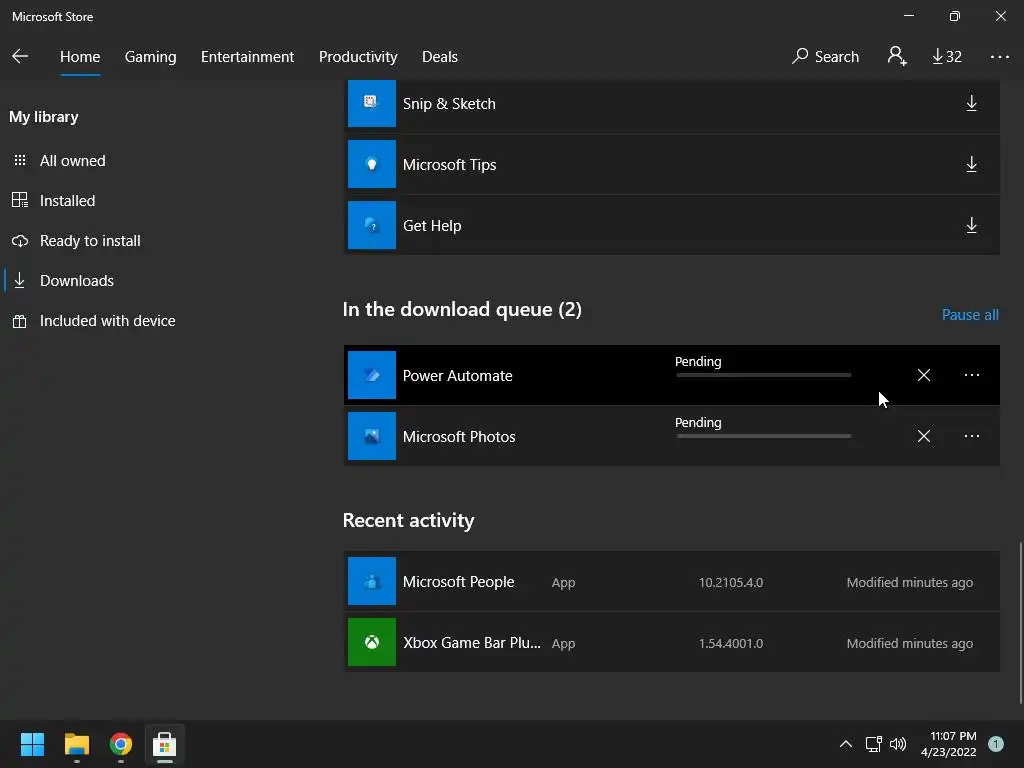
Task: Open Included with device section
Action: click(107, 321)
